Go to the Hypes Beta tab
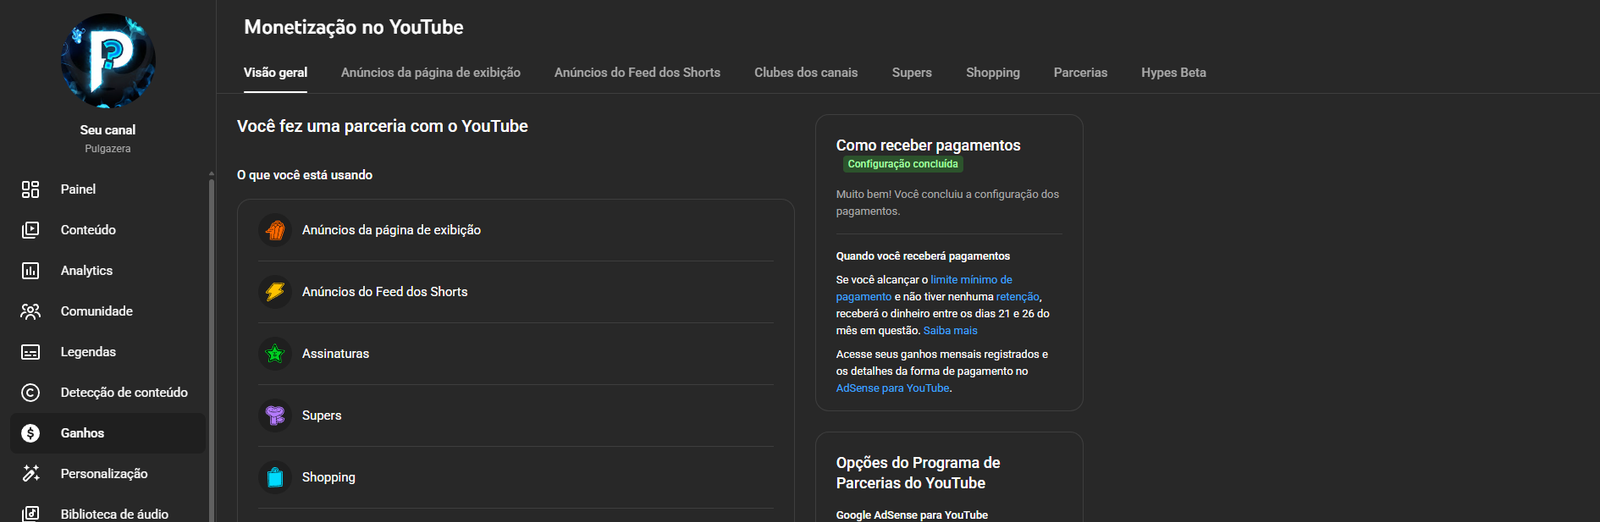Image resolution: width=1600 pixels, height=522 pixels. tap(1173, 73)
